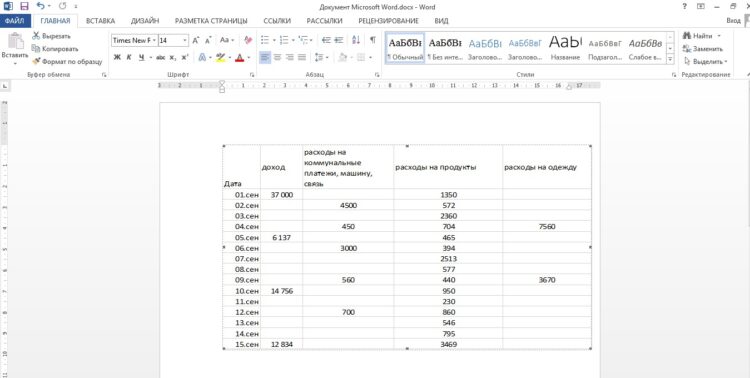Activate Формат по образцу painter

[67, 61]
